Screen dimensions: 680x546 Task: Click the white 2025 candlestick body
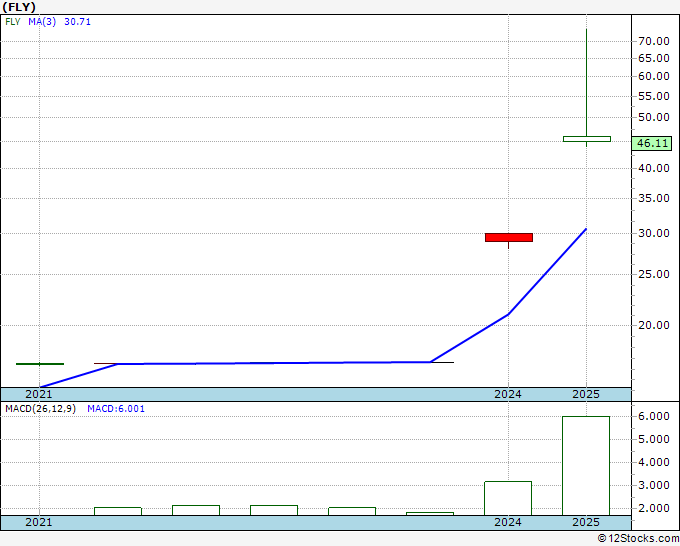pos(587,139)
